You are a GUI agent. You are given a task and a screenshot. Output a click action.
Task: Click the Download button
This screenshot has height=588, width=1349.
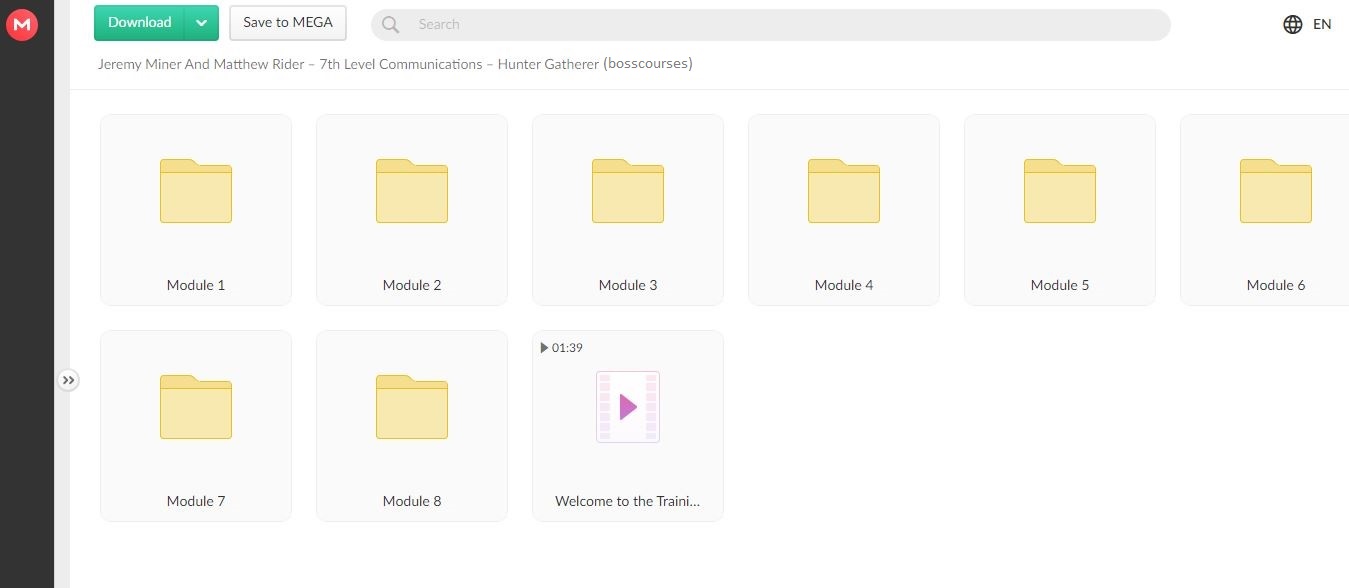pyautogui.click(x=140, y=23)
